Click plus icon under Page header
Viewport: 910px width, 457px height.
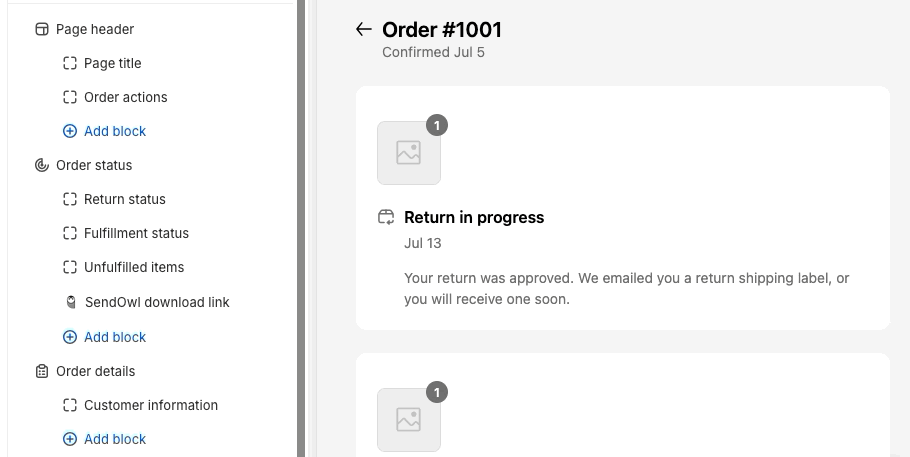[70, 131]
